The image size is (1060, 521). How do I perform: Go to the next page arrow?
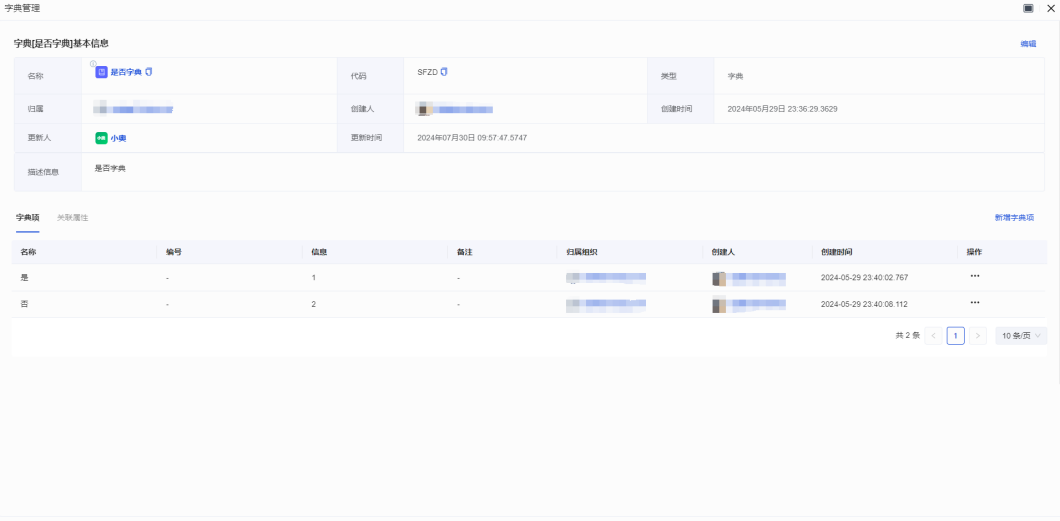coord(978,336)
